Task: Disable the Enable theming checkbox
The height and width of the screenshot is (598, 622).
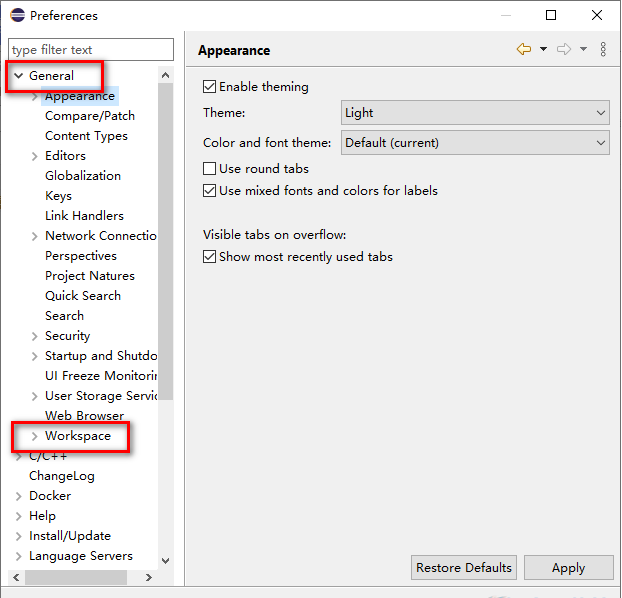Action: (210, 87)
